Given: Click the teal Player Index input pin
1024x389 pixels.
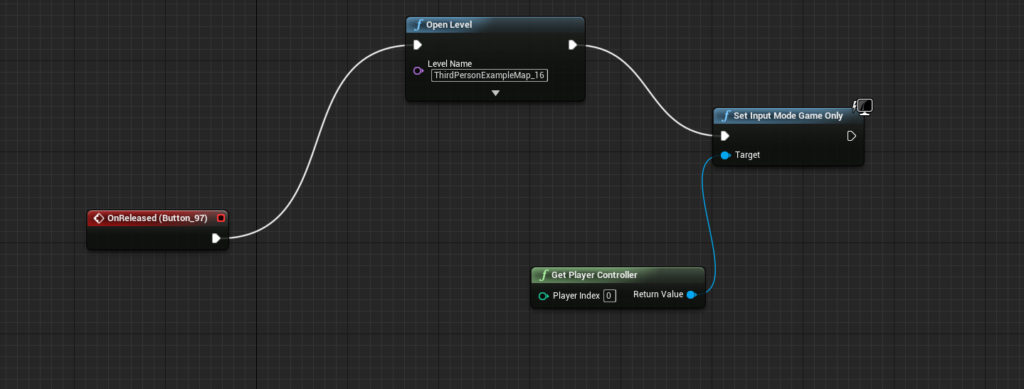Looking at the screenshot, I should click(x=543, y=296).
